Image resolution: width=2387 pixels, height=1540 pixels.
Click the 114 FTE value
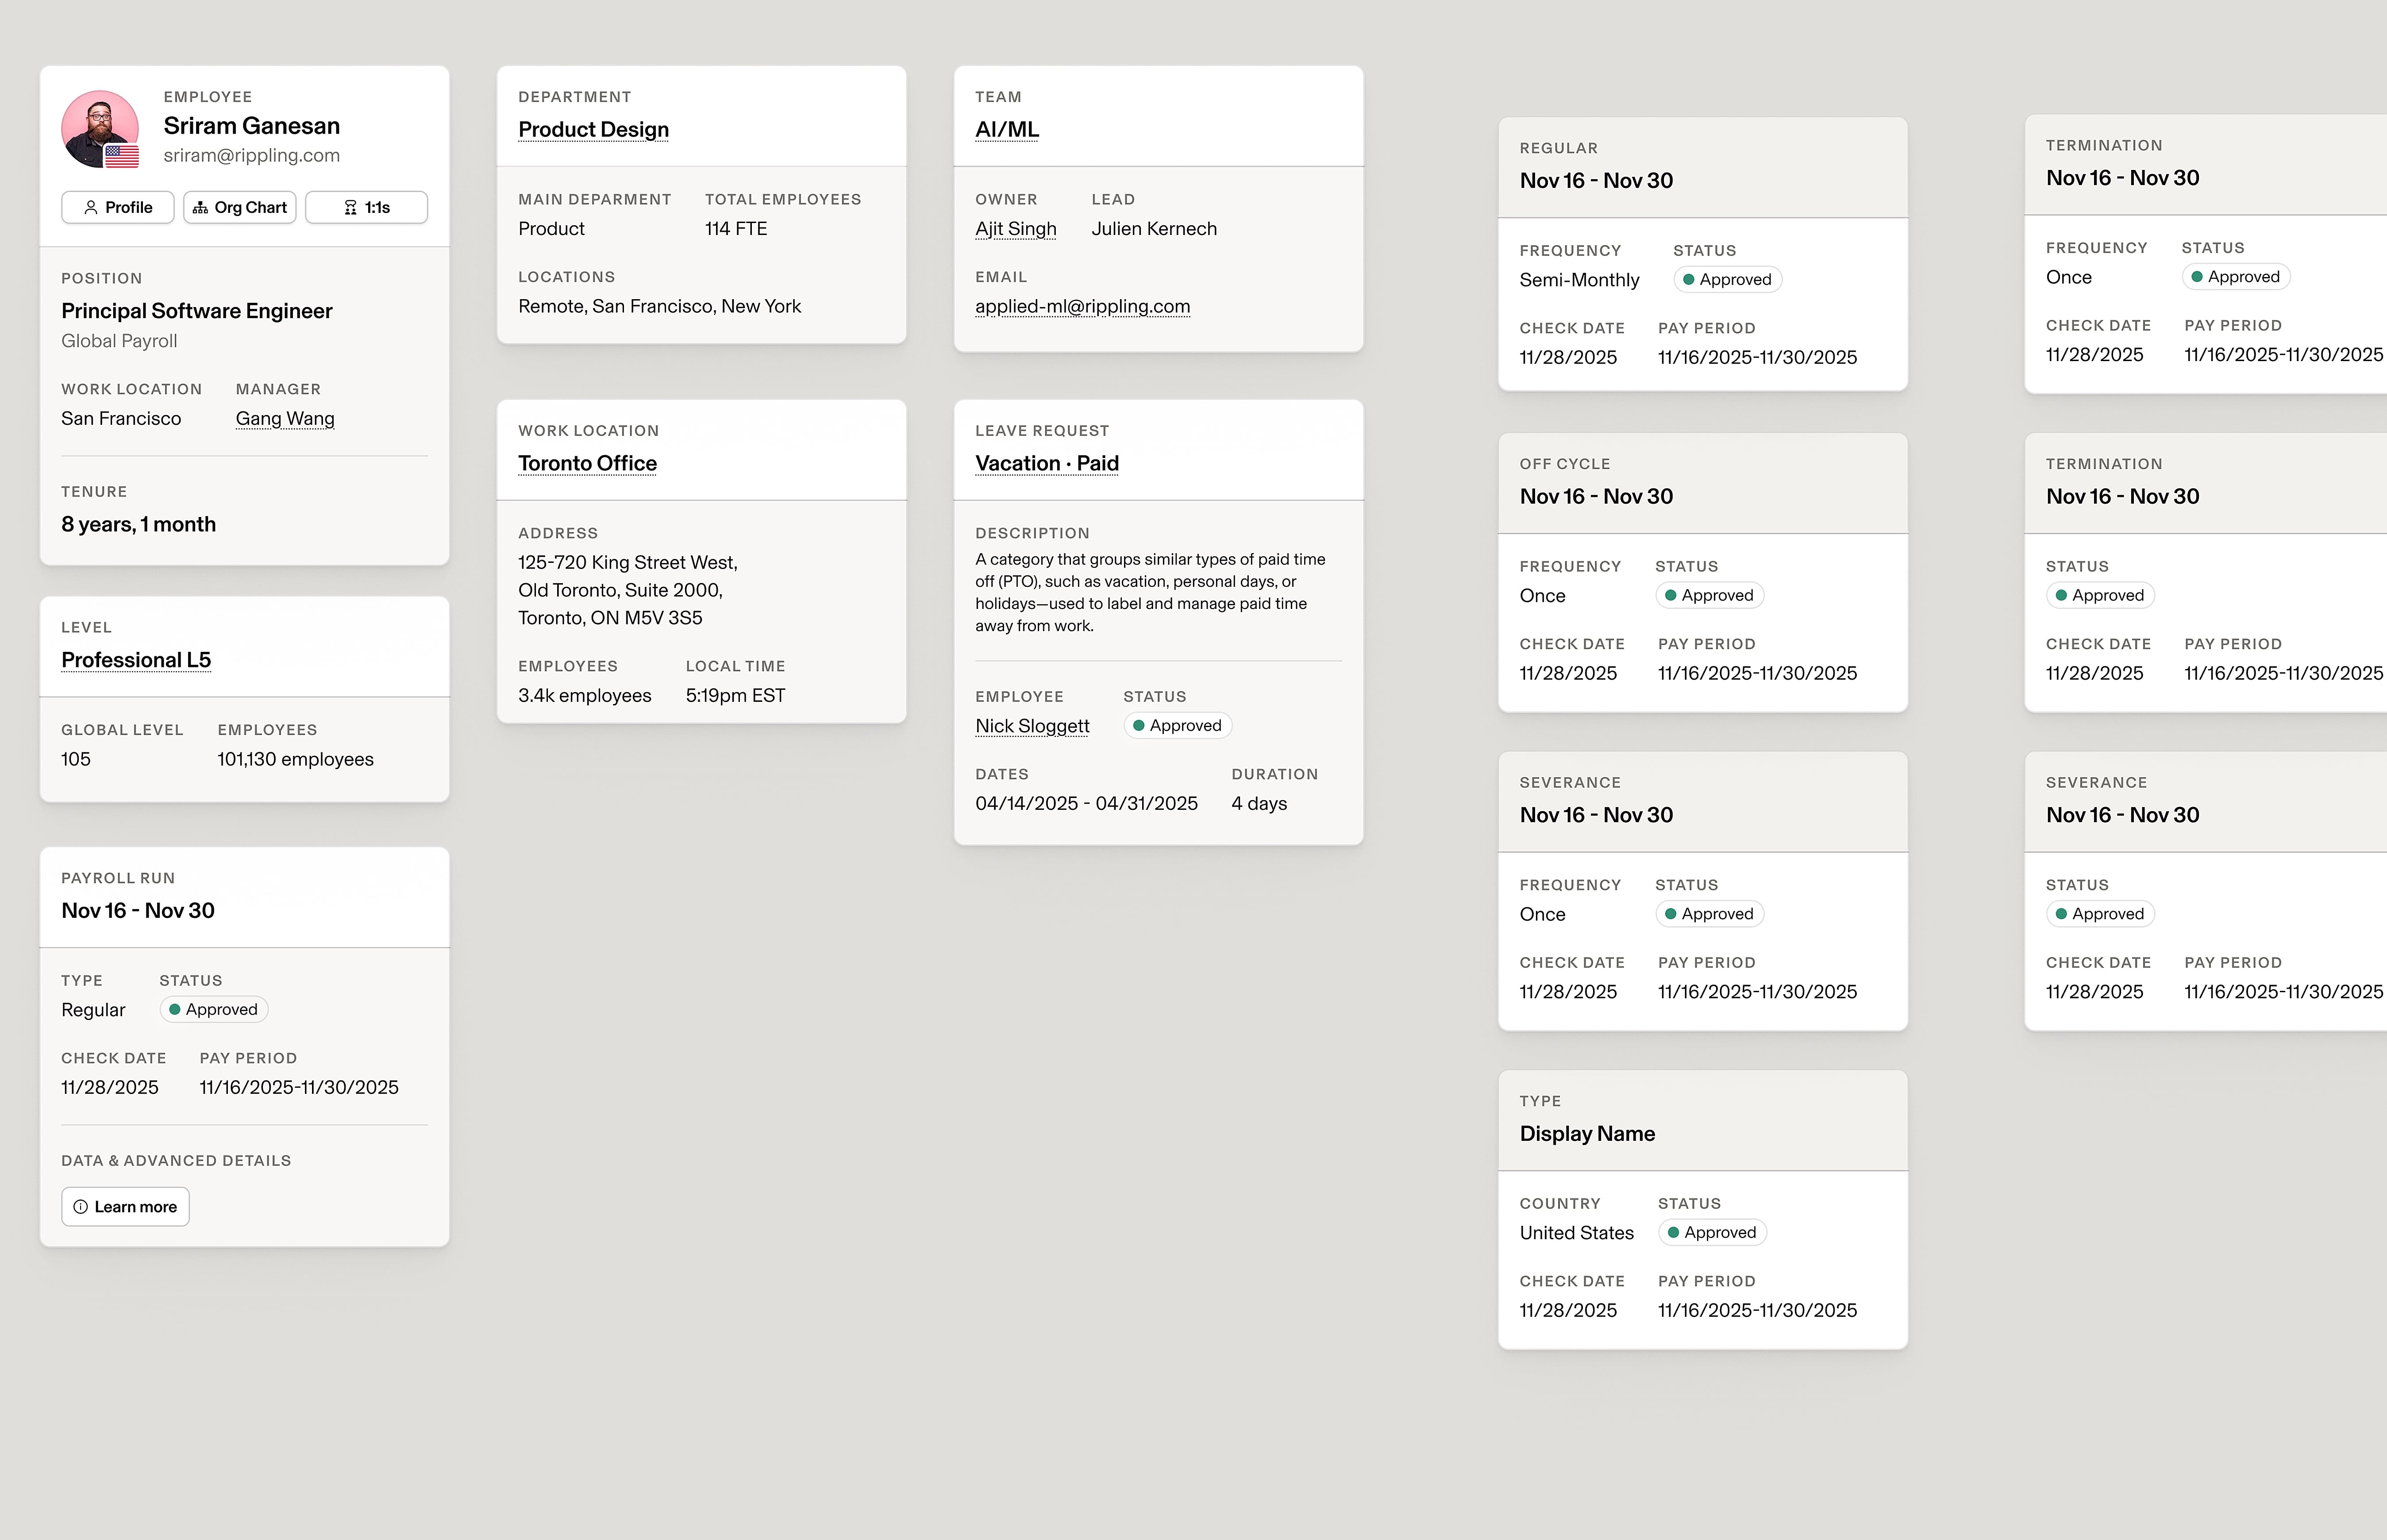[x=736, y=228]
